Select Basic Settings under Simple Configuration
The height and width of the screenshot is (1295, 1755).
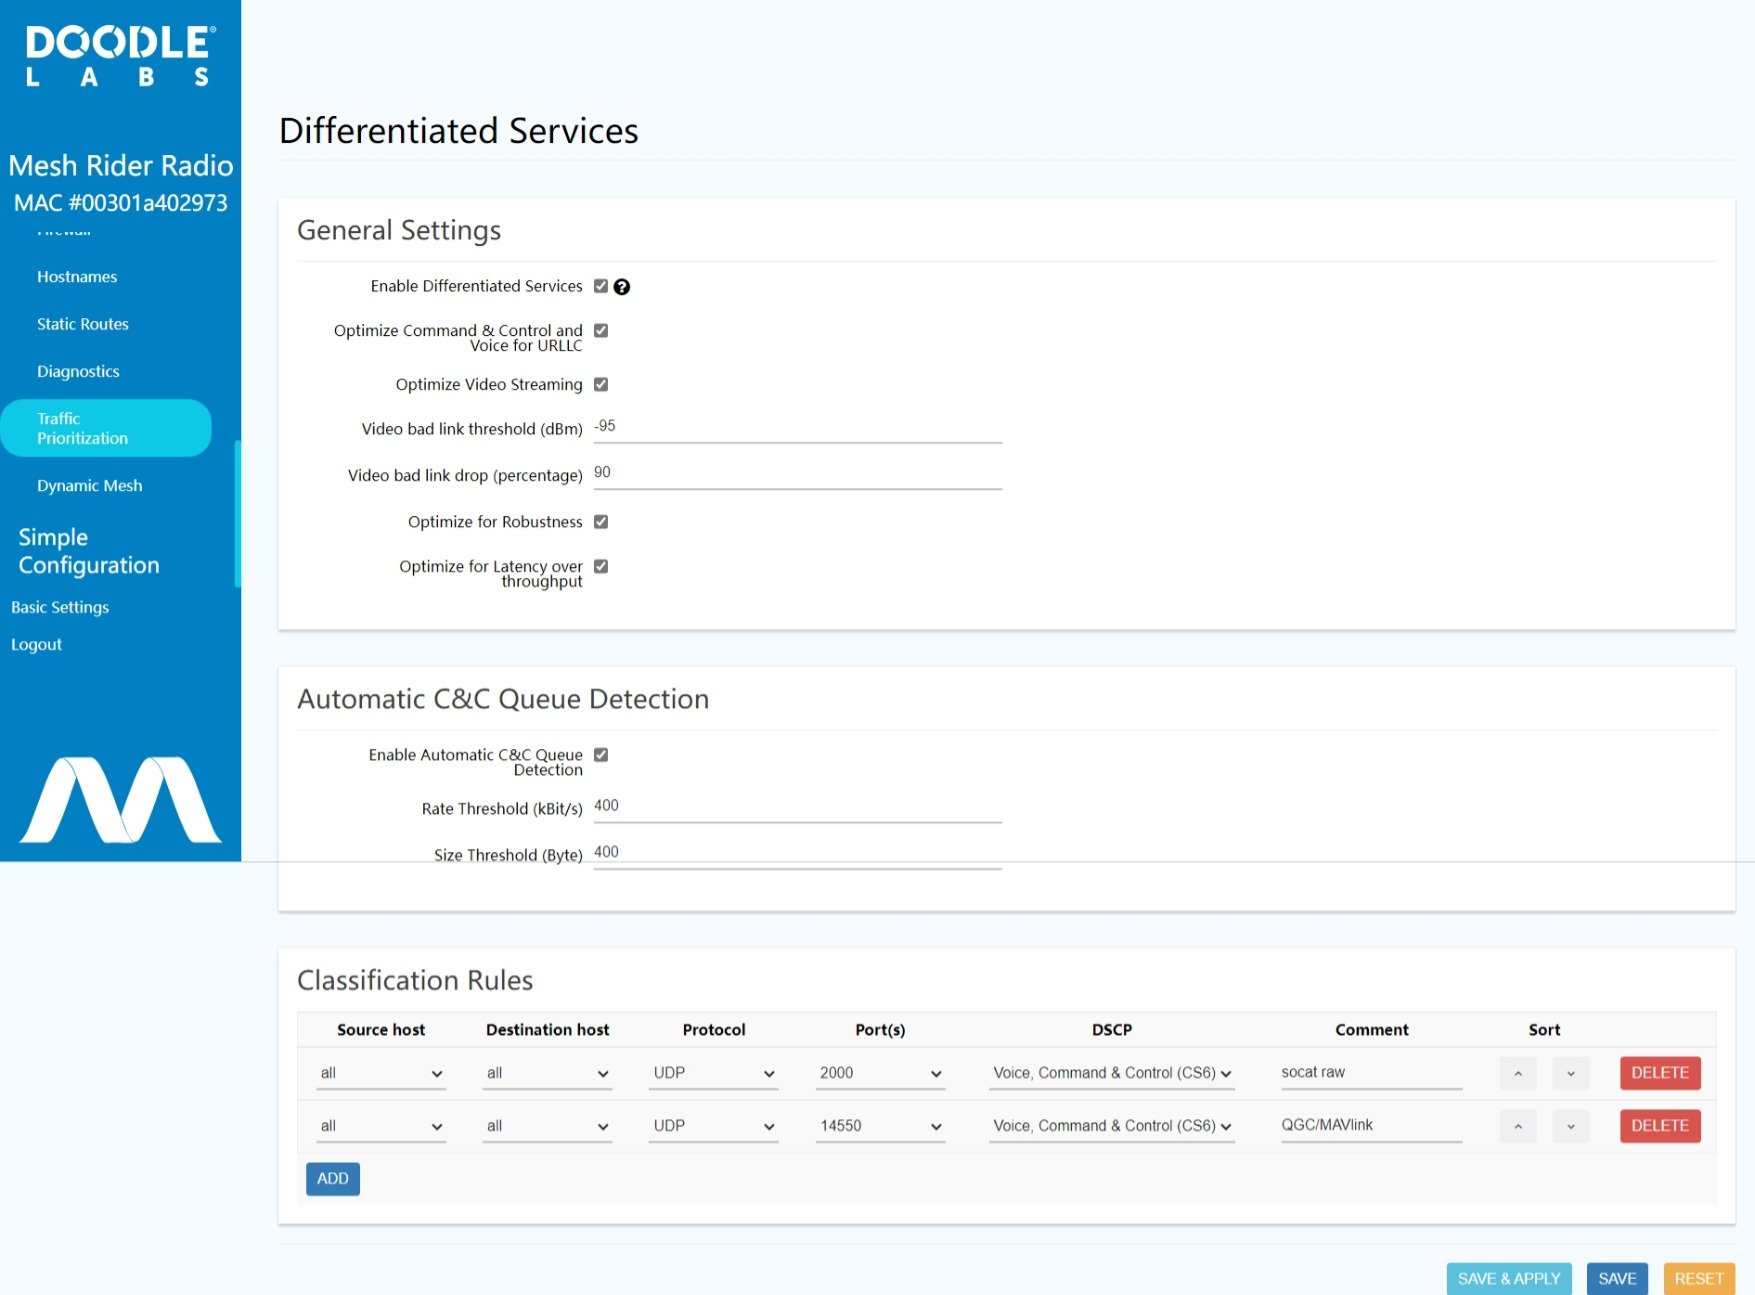[x=59, y=607]
